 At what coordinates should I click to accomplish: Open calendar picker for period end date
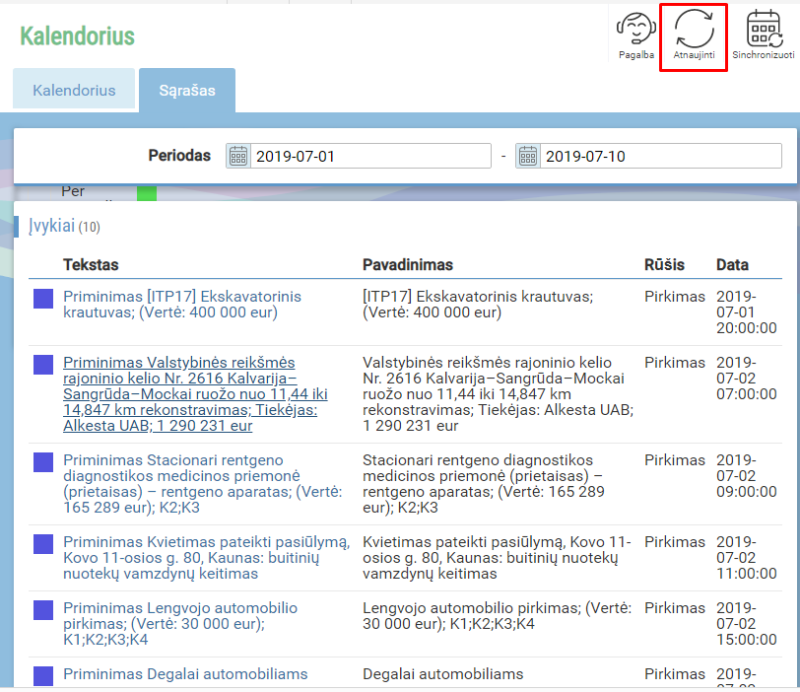point(528,156)
